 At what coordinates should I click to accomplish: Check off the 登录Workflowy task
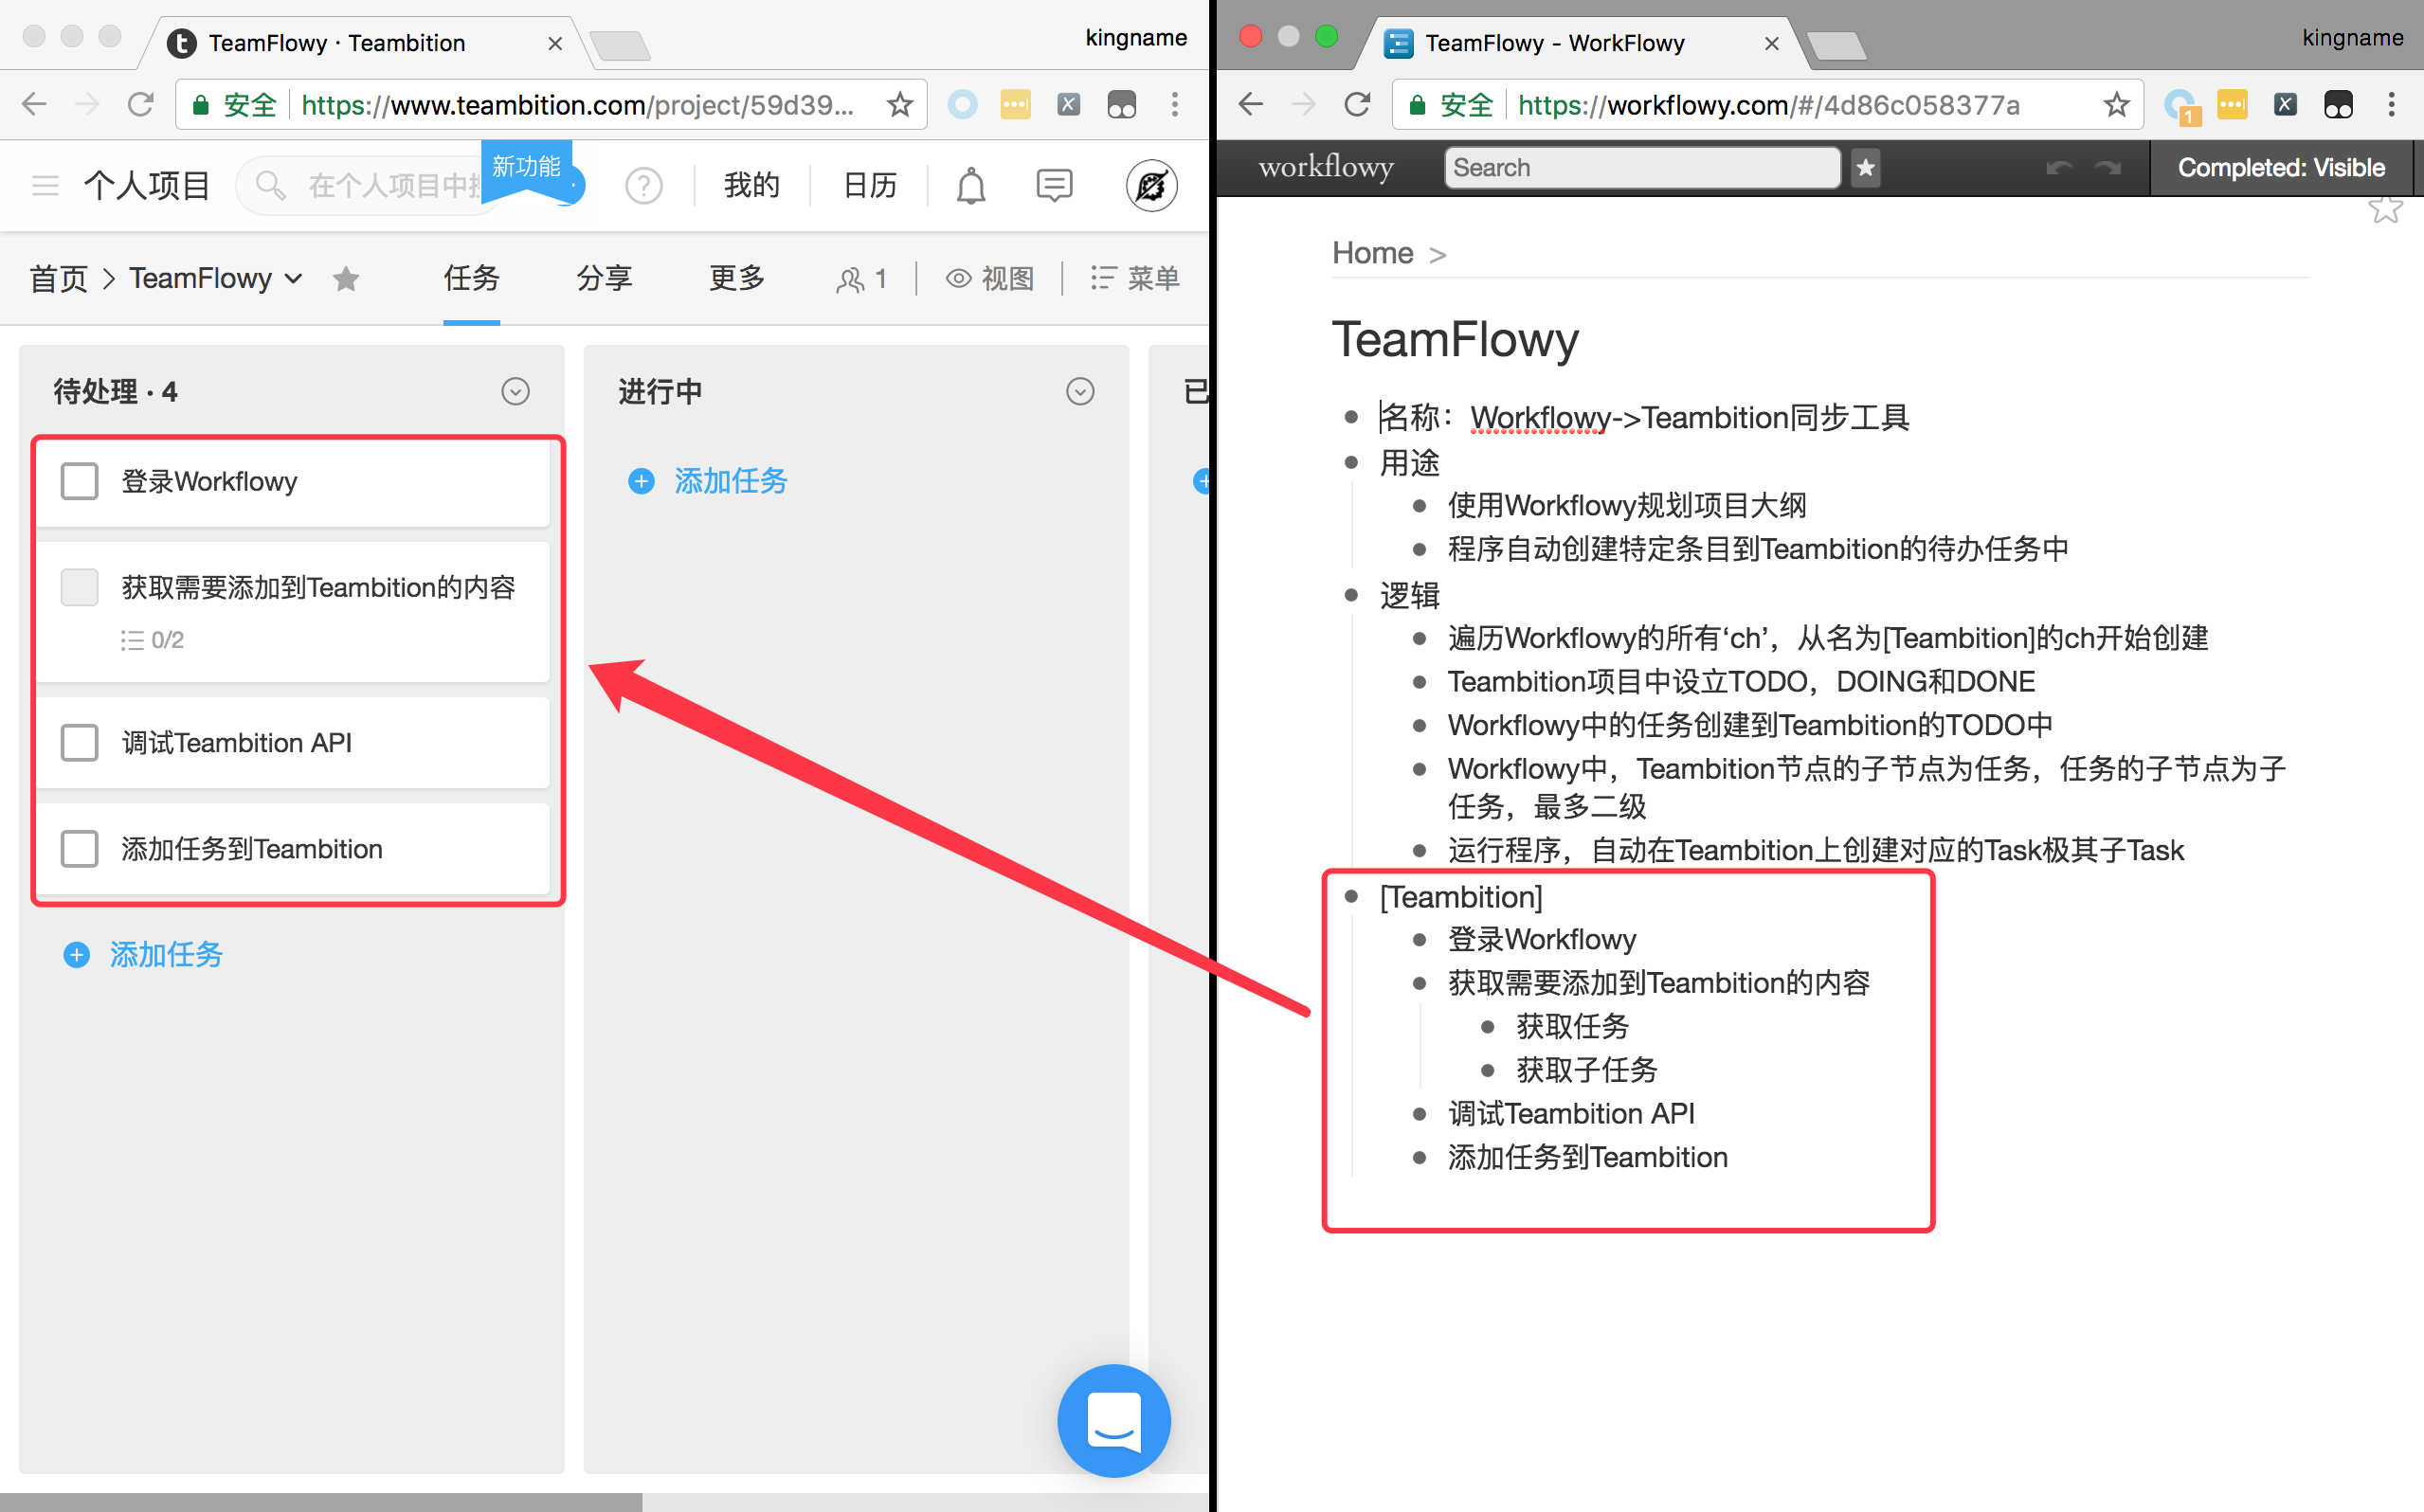[x=79, y=481]
